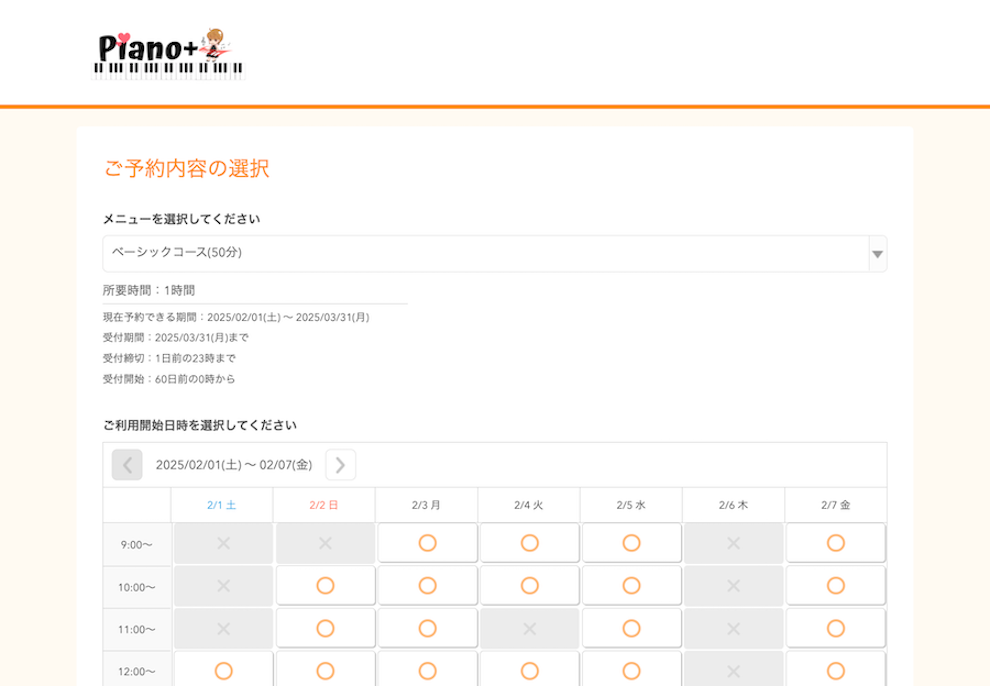
Task: Click the 2/1 土 column header
Action: 223,506
